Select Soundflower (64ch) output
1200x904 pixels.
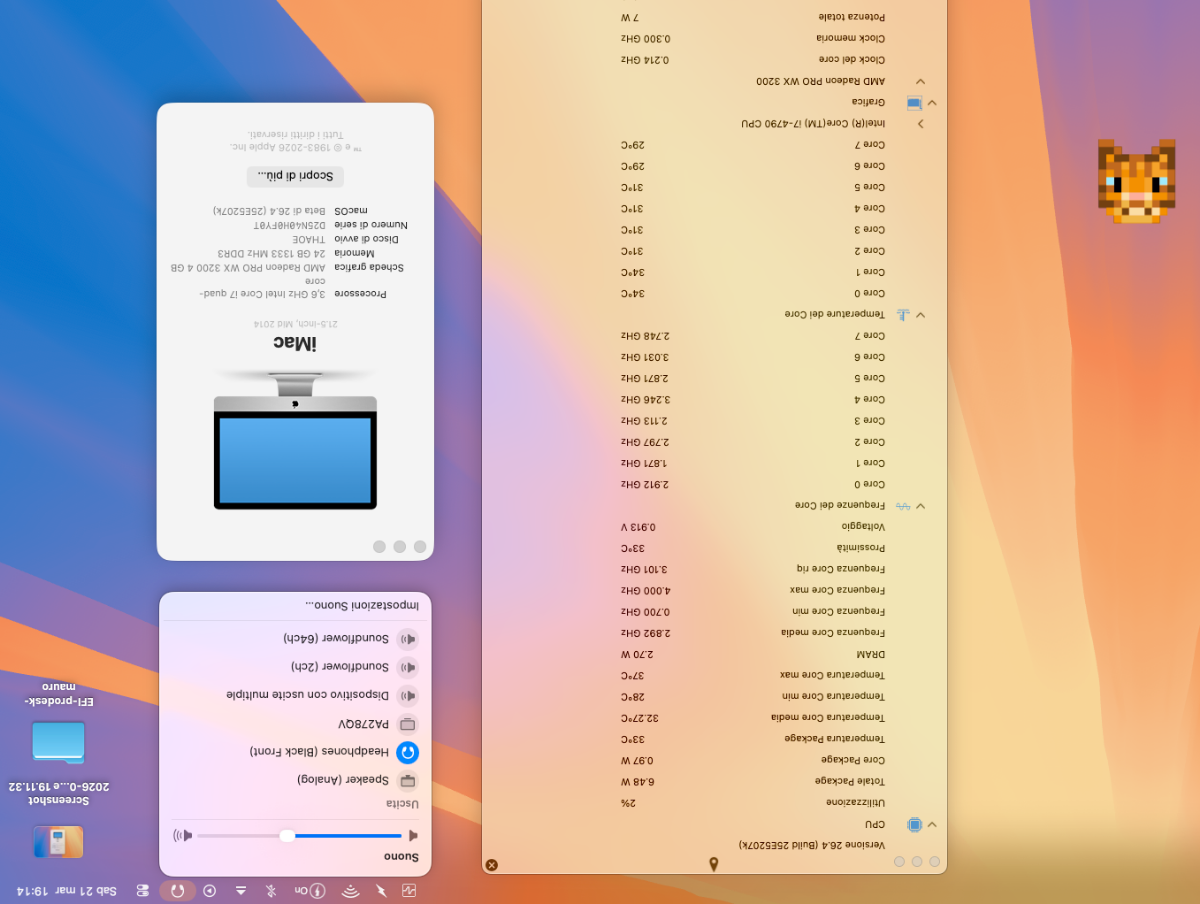pos(296,638)
